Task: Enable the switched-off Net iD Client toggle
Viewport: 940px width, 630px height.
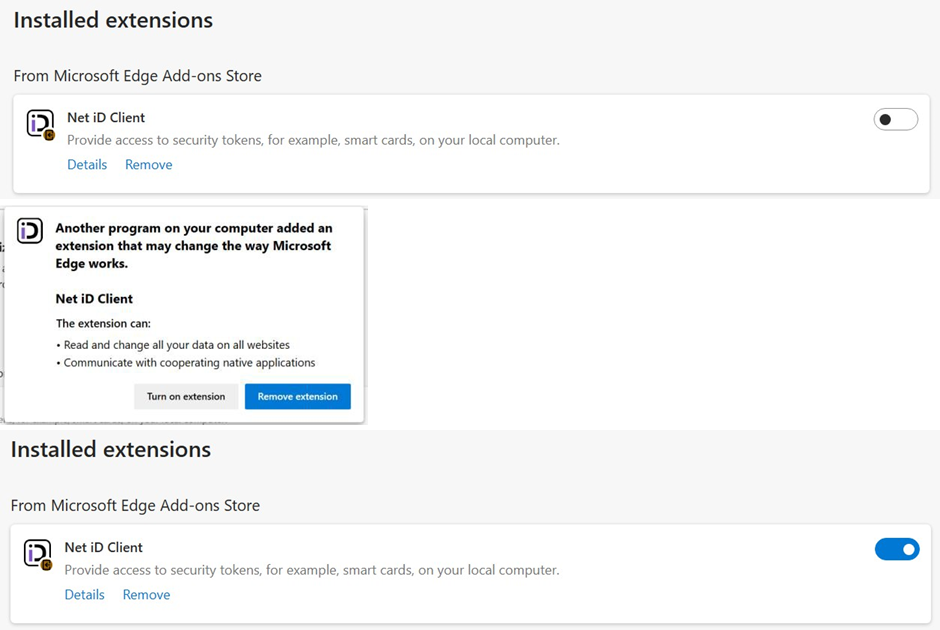Action: 895,120
